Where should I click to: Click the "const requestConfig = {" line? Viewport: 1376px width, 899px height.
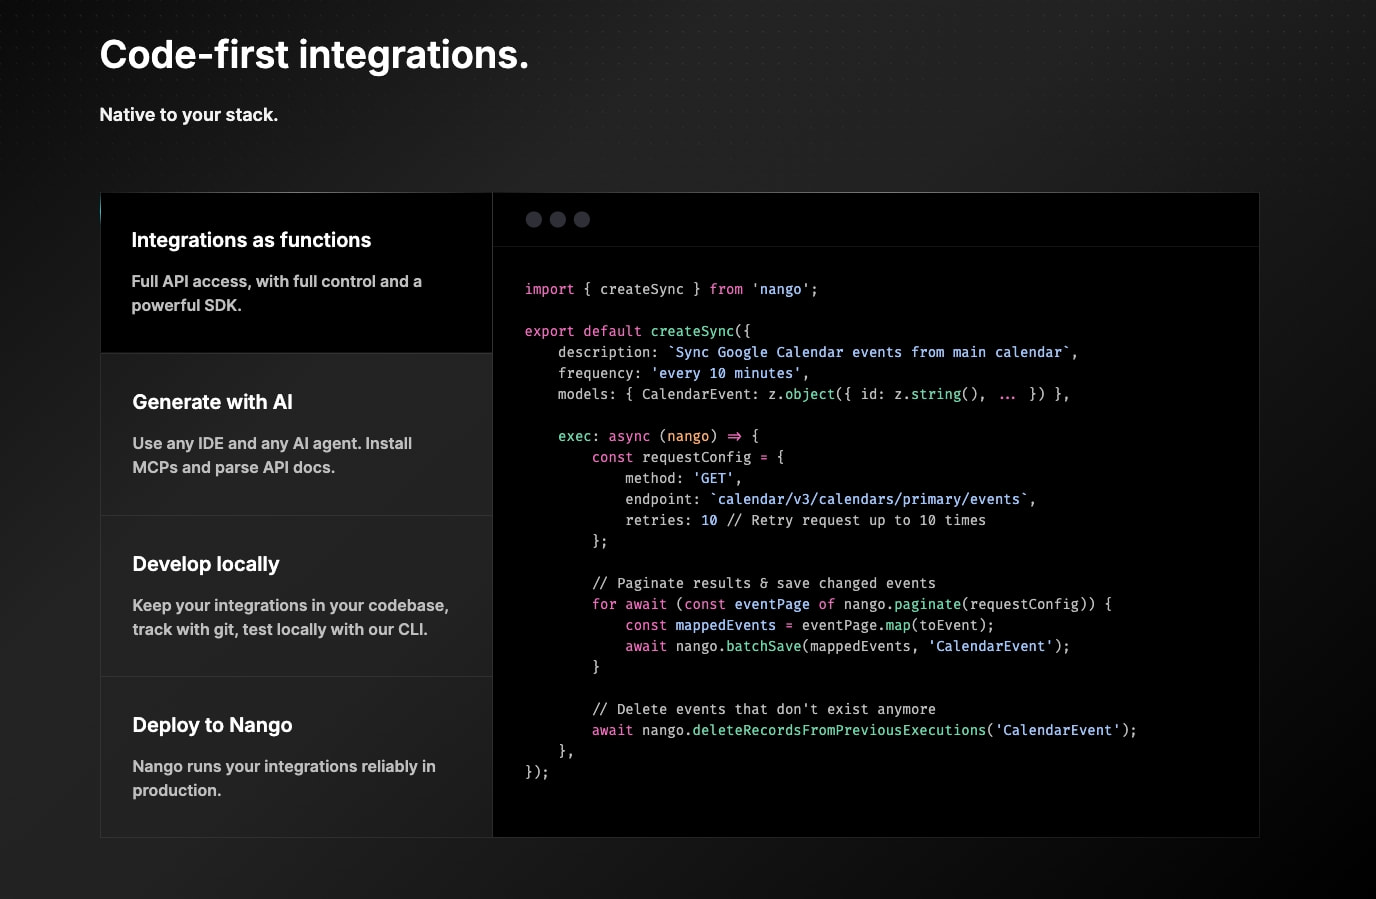(x=688, y=457)
